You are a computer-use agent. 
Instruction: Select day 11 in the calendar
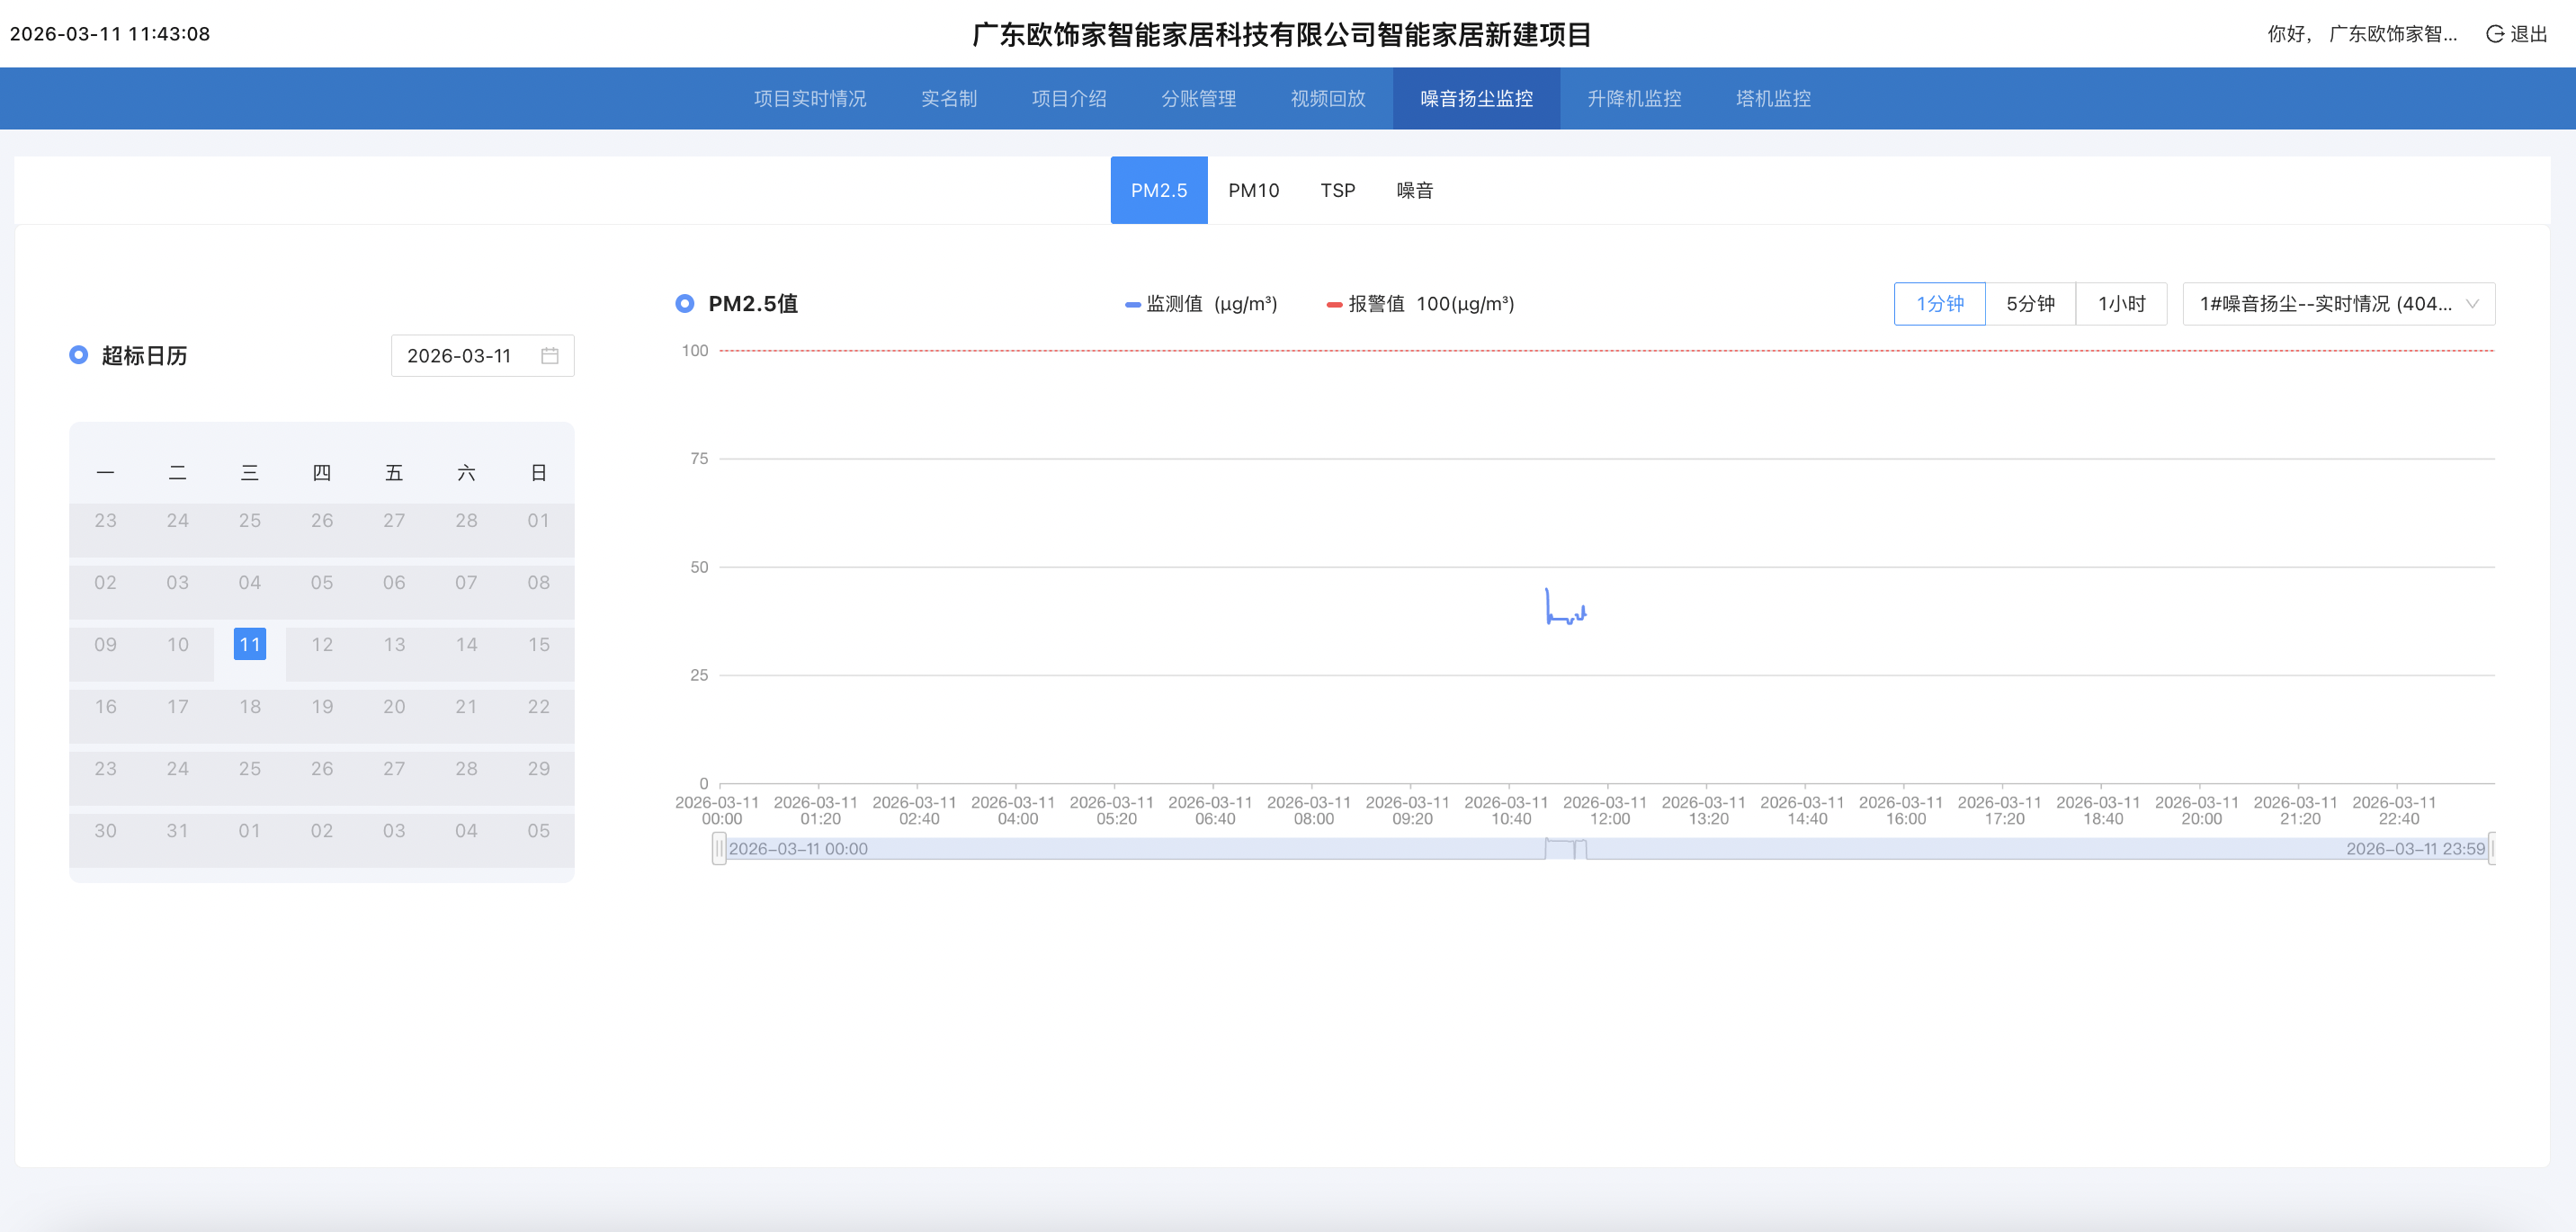[249, 644]
